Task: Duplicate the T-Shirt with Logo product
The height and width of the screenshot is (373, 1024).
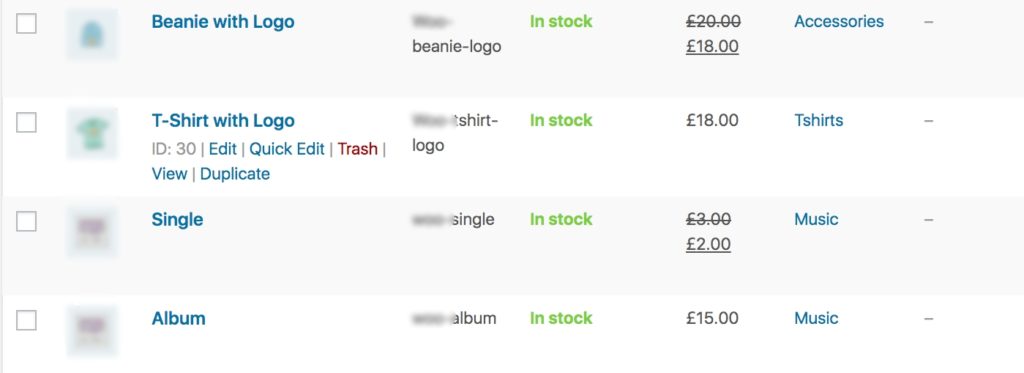Action: 234,174
